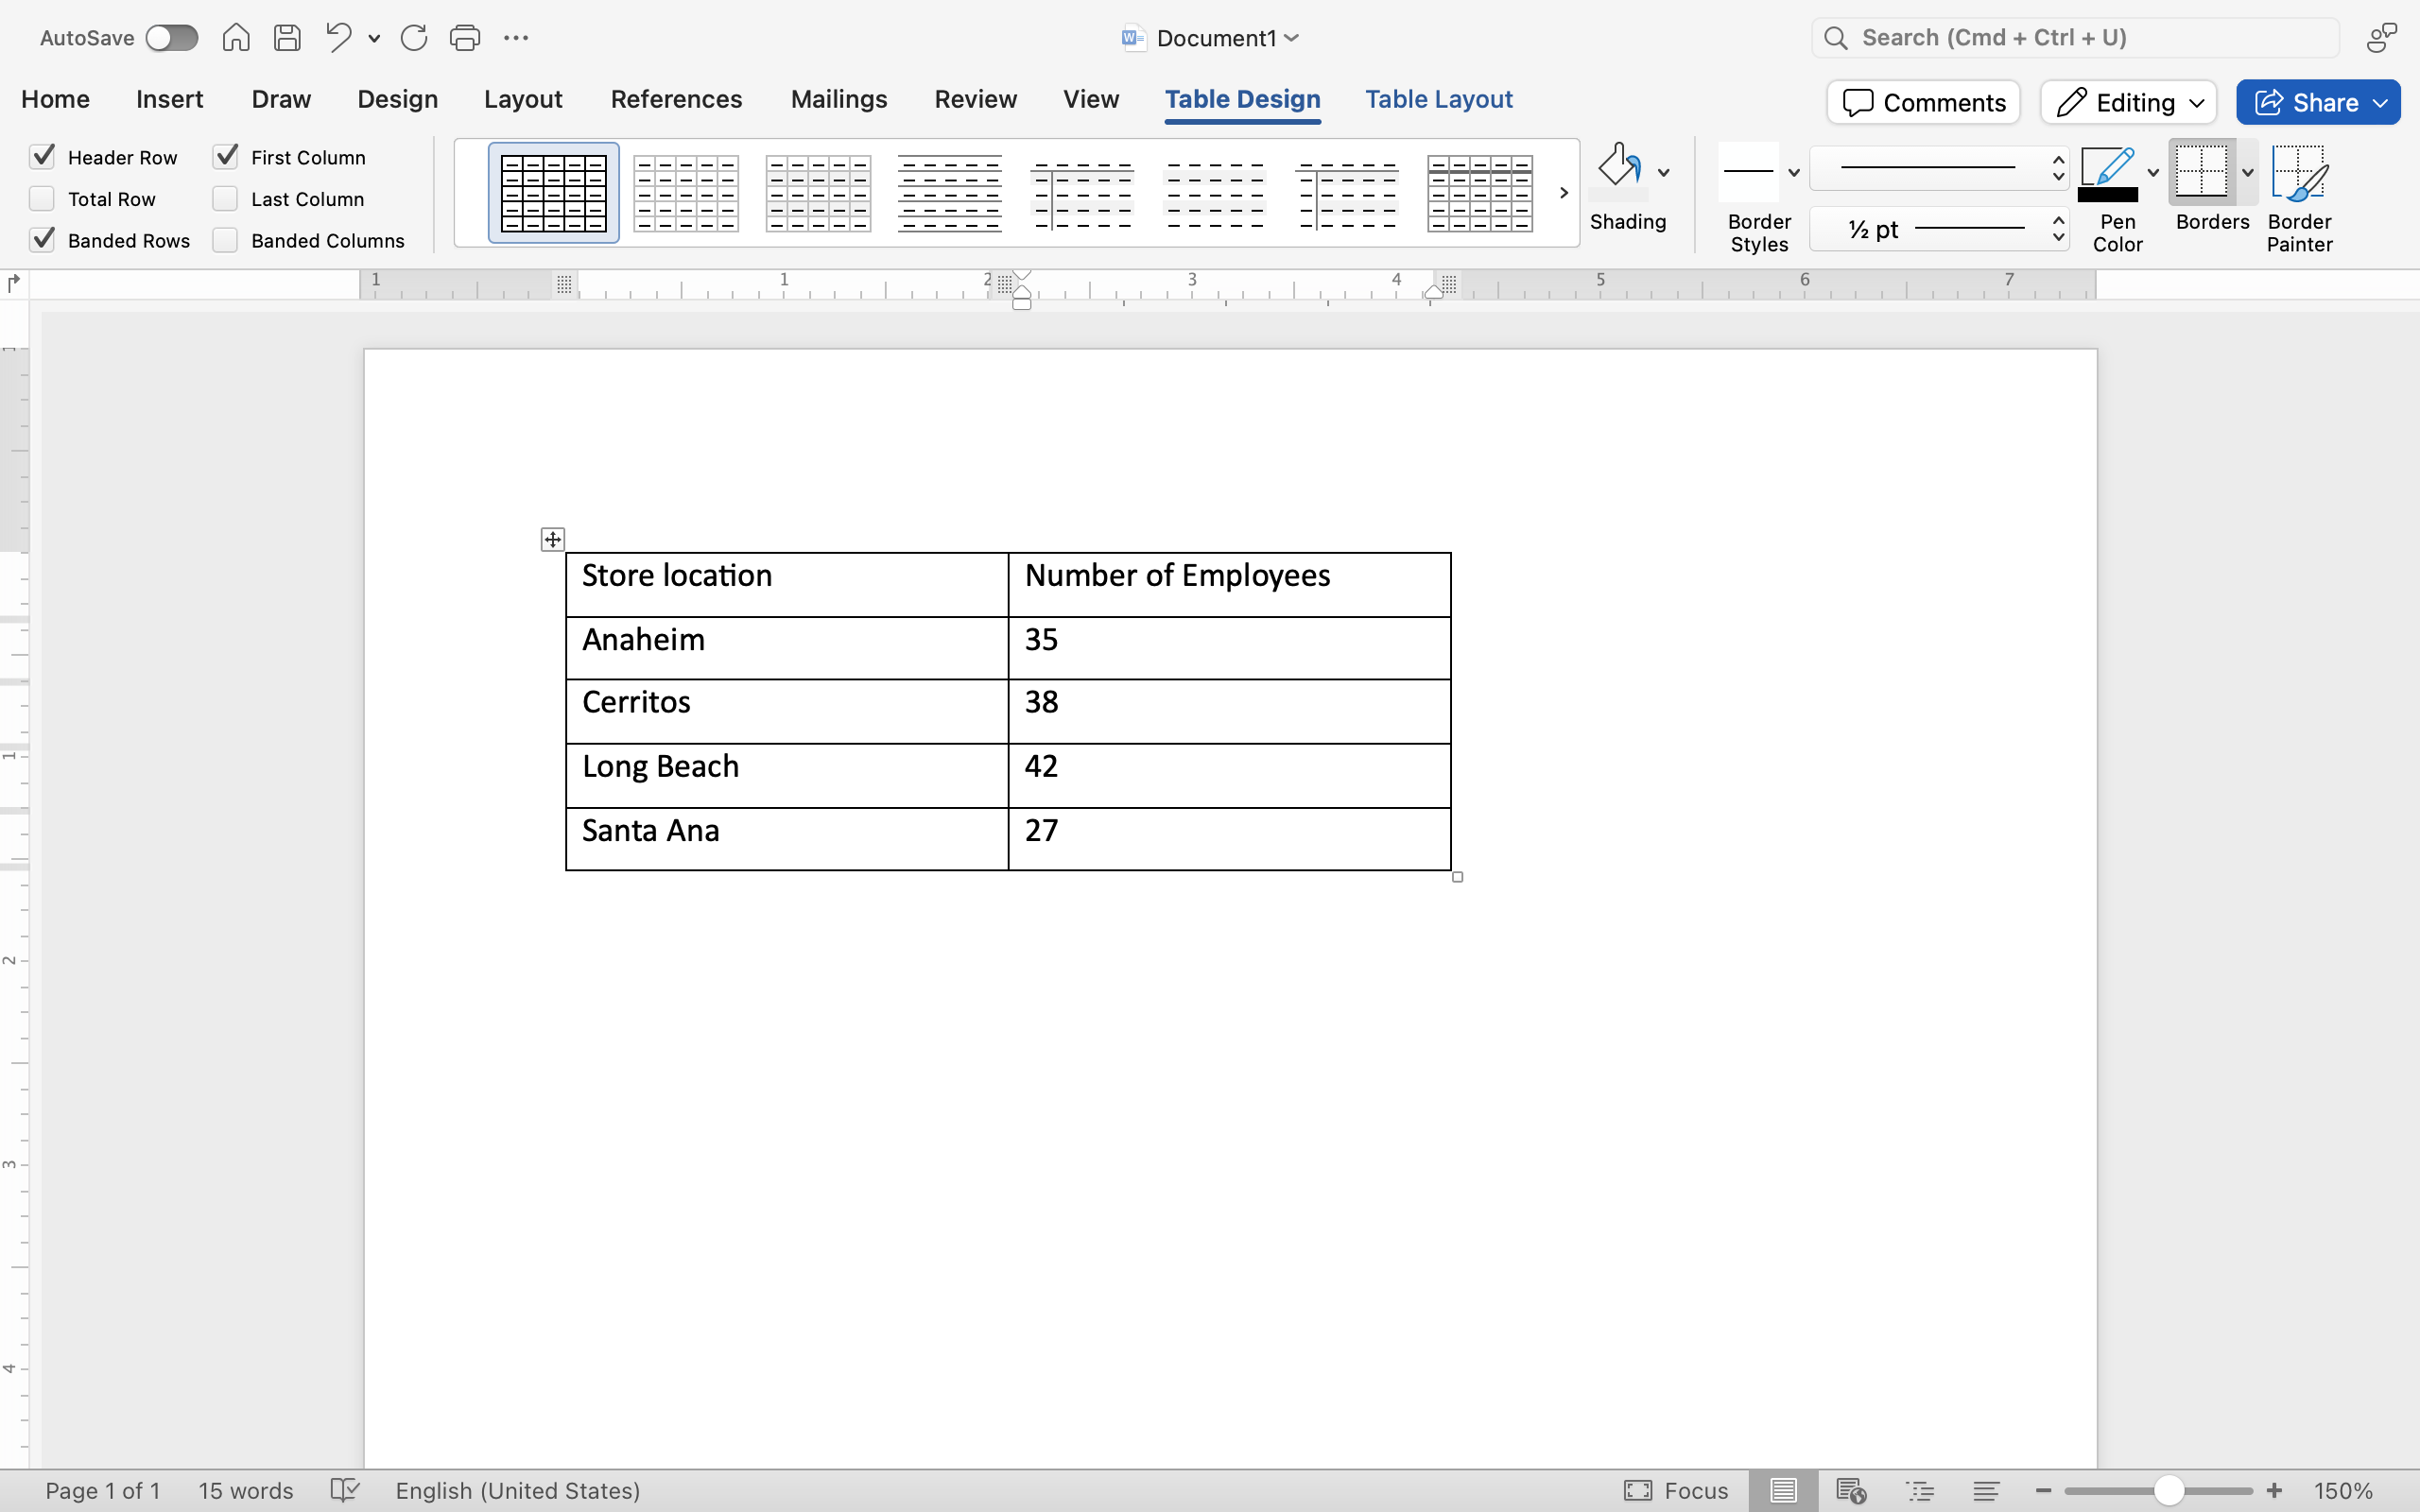Uncheck the First Column checkbox
Viewport: 2420px width, 1512px height.
click(225, 156)
